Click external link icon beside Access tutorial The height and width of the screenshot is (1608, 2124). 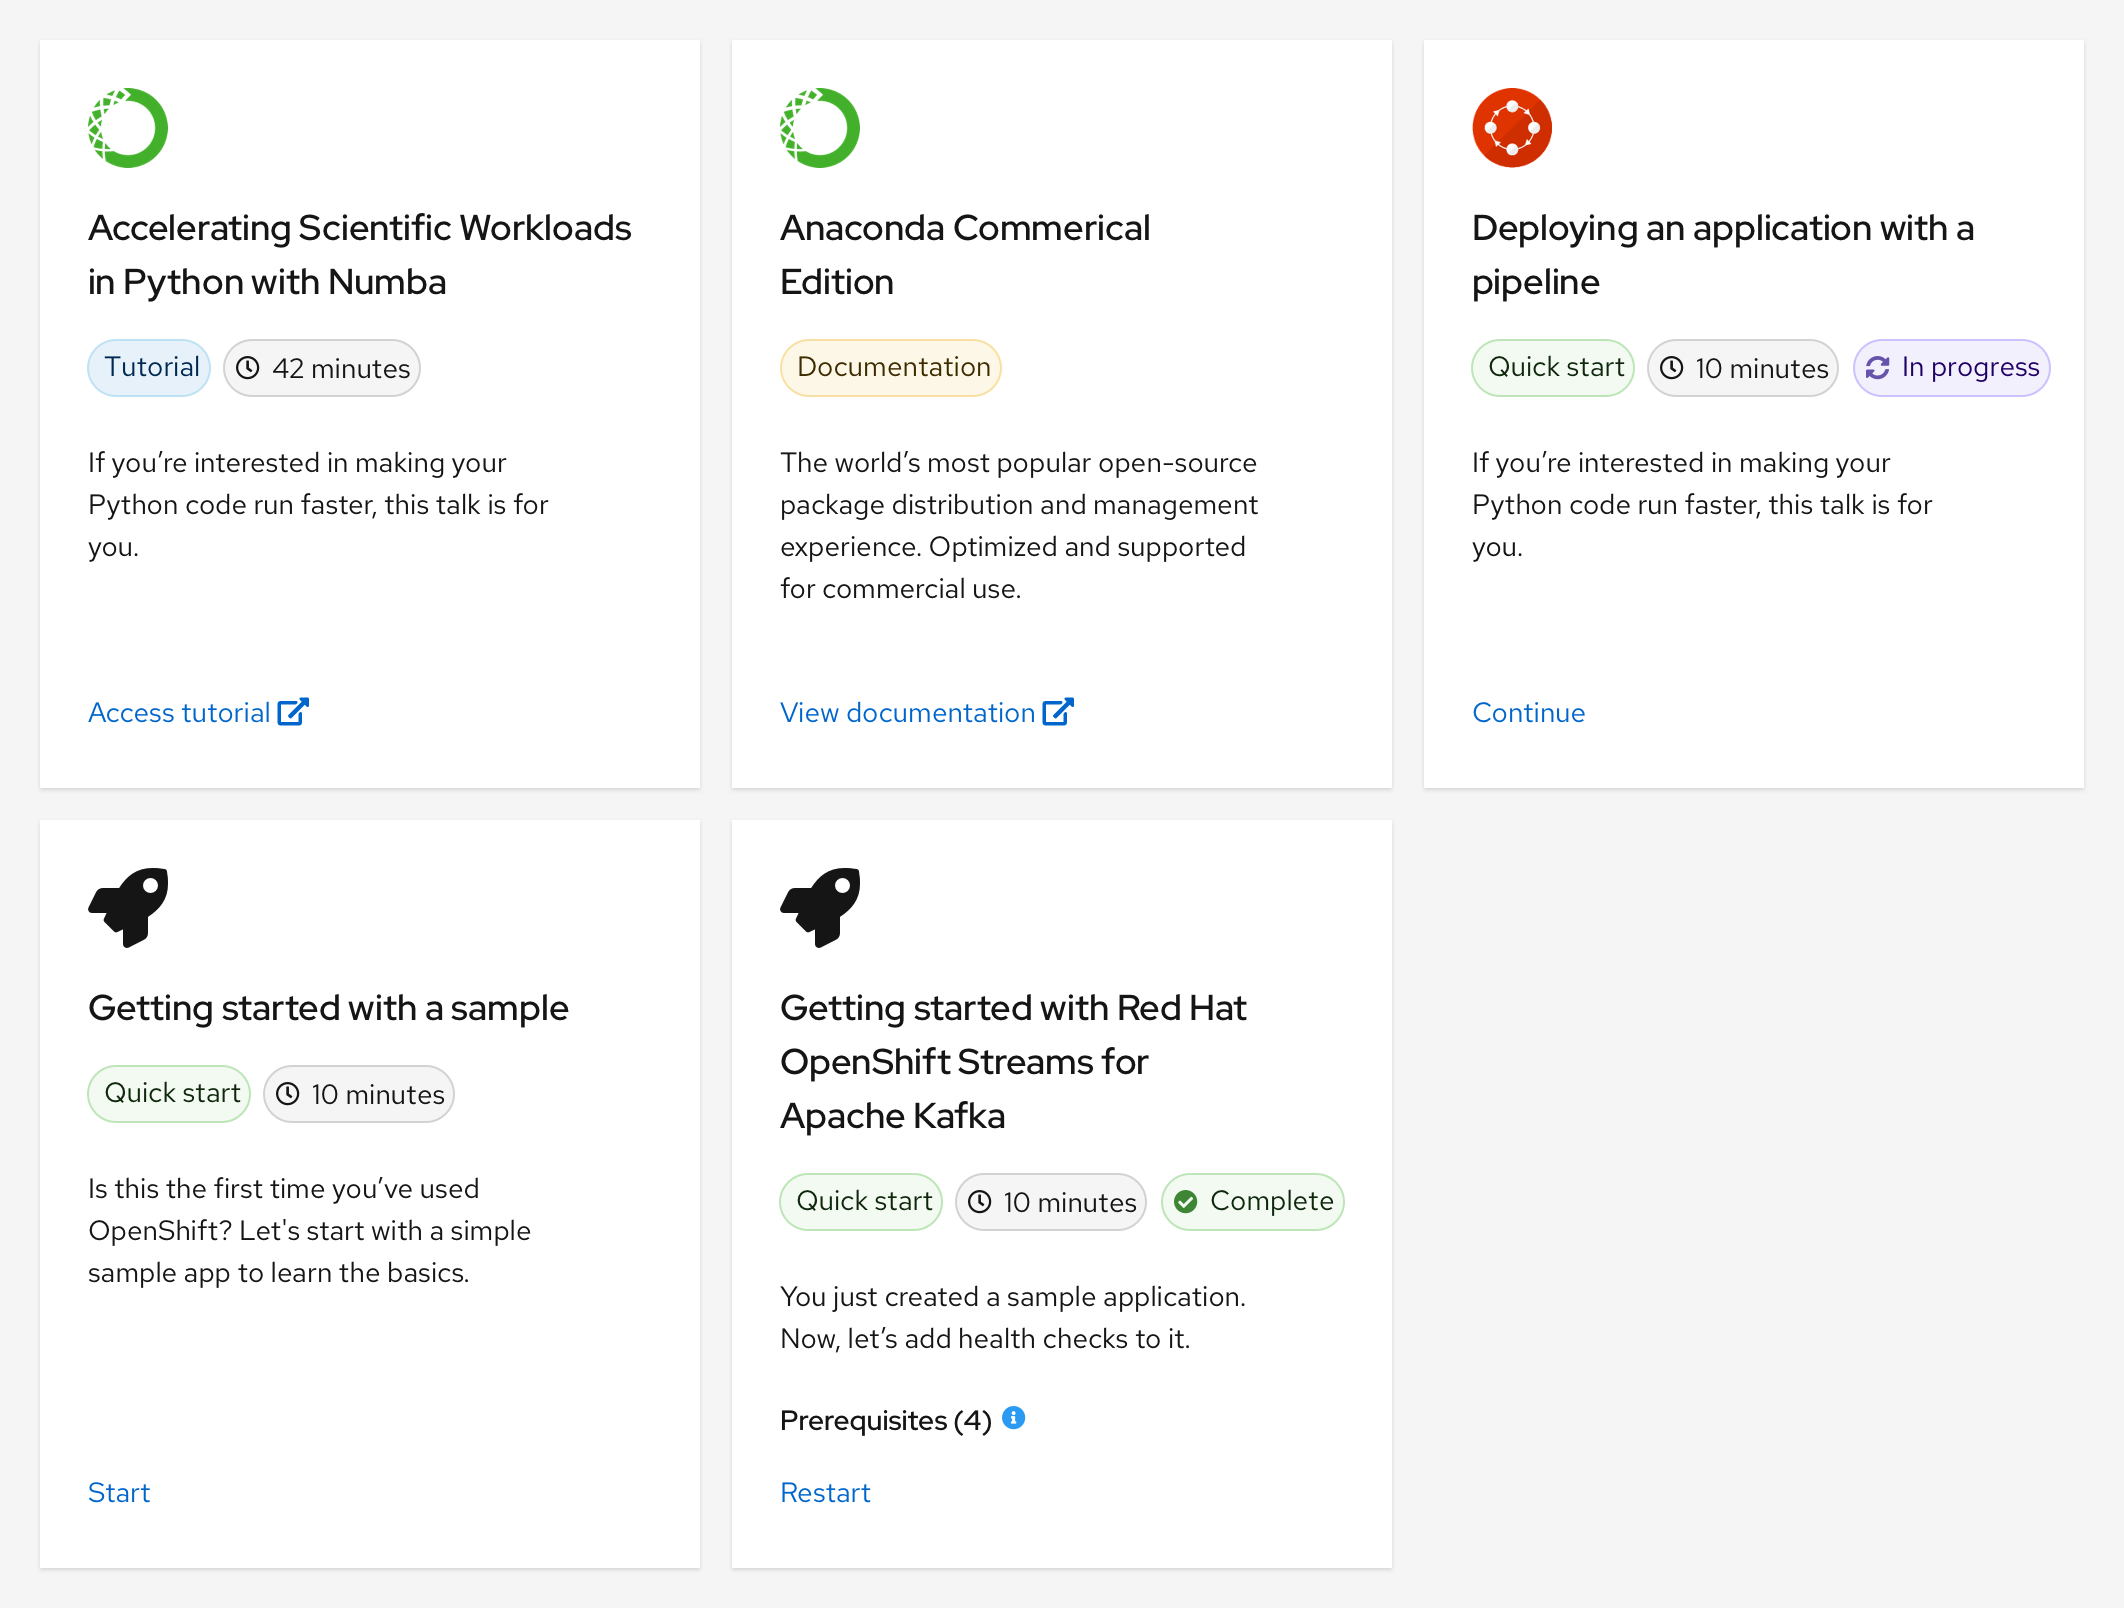tap(293, 711)
